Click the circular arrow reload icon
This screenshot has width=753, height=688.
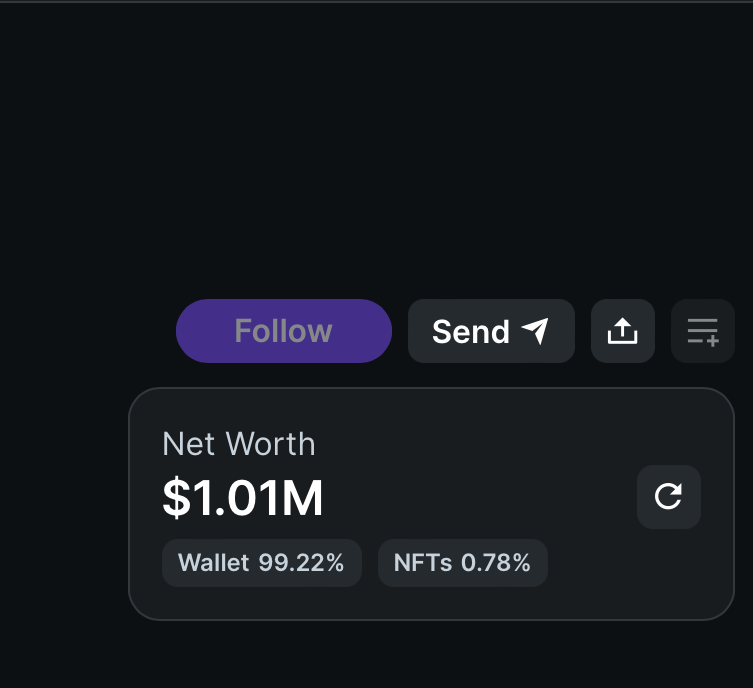[668, 496]
